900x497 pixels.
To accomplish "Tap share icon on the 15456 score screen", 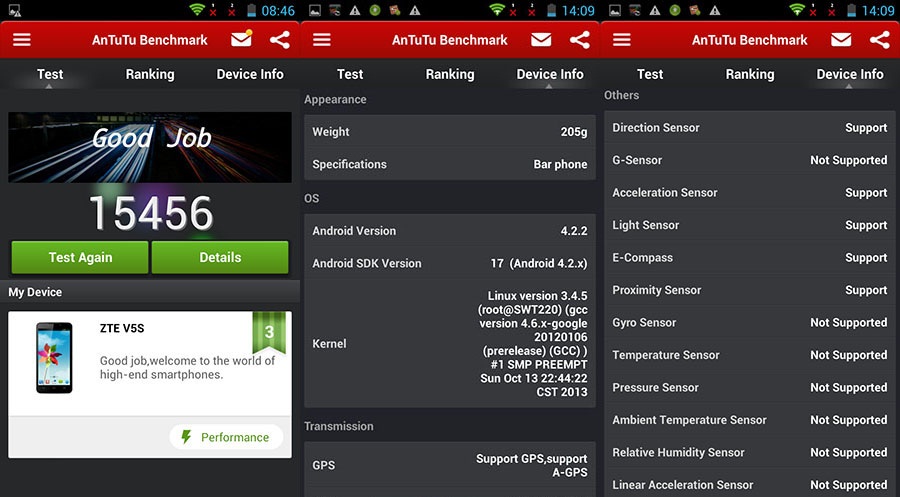I will pos(280,40).
